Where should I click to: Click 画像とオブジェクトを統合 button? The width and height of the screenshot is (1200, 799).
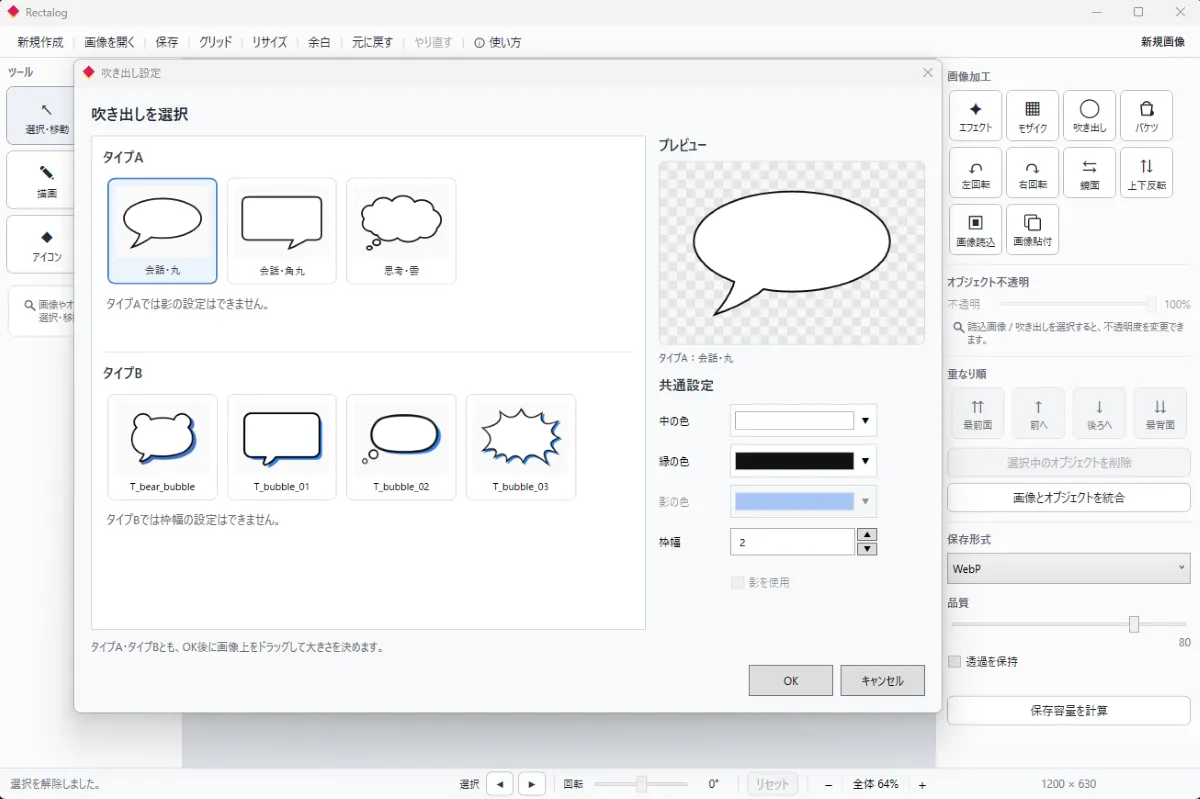[x=1068, y=498]
